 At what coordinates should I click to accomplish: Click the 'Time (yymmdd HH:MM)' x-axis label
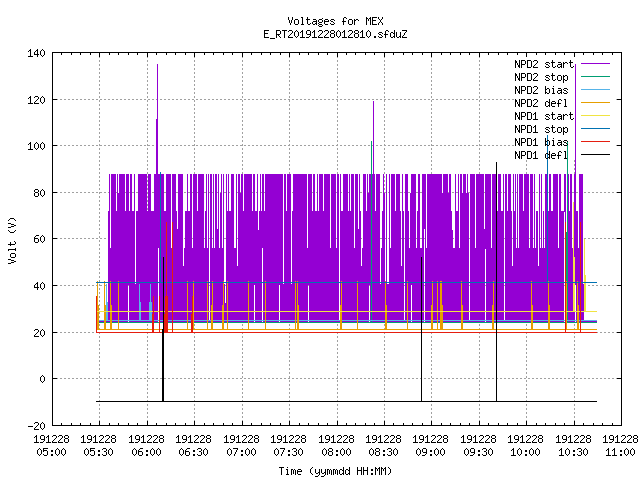(335, 471)
